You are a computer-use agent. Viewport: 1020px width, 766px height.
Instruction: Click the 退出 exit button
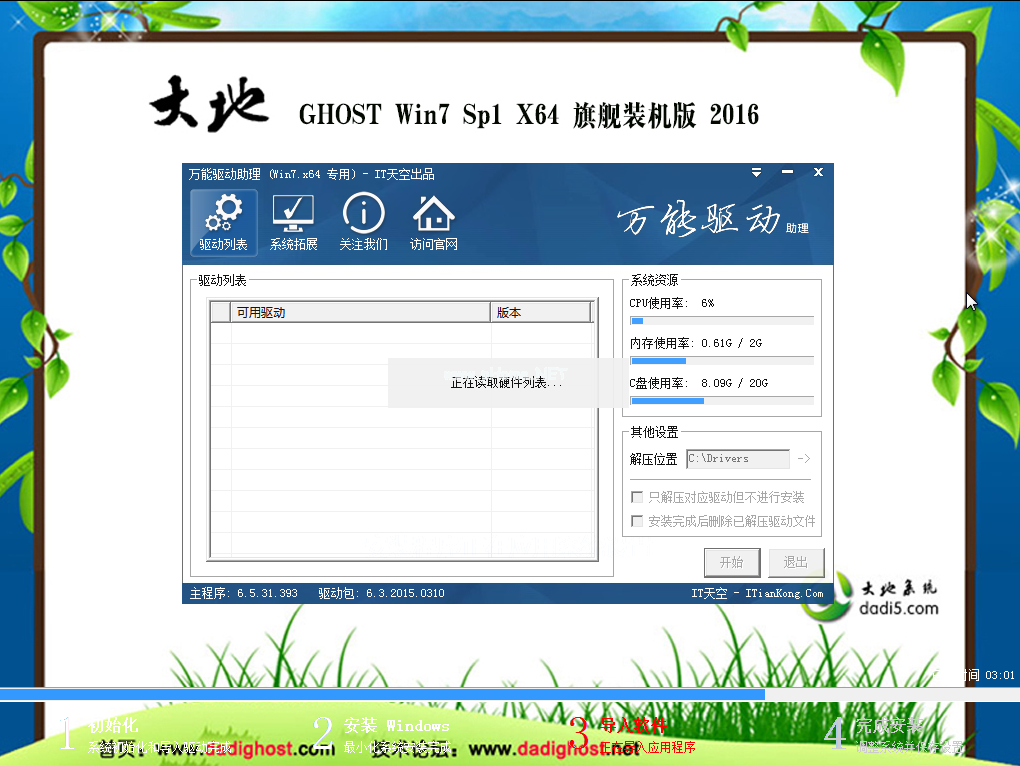pos(796,562)
